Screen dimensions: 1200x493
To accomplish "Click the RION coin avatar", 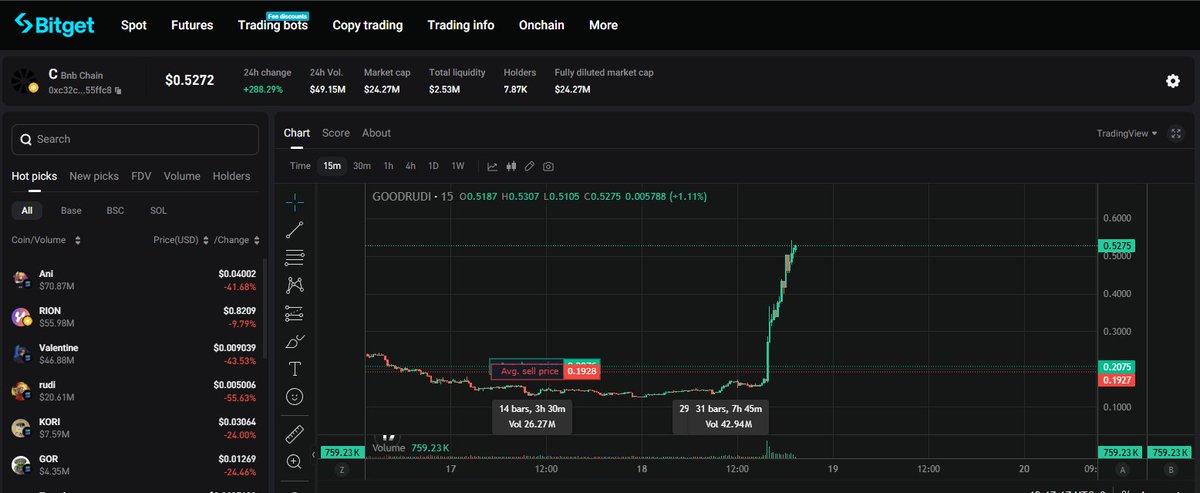I will (21, 316).
